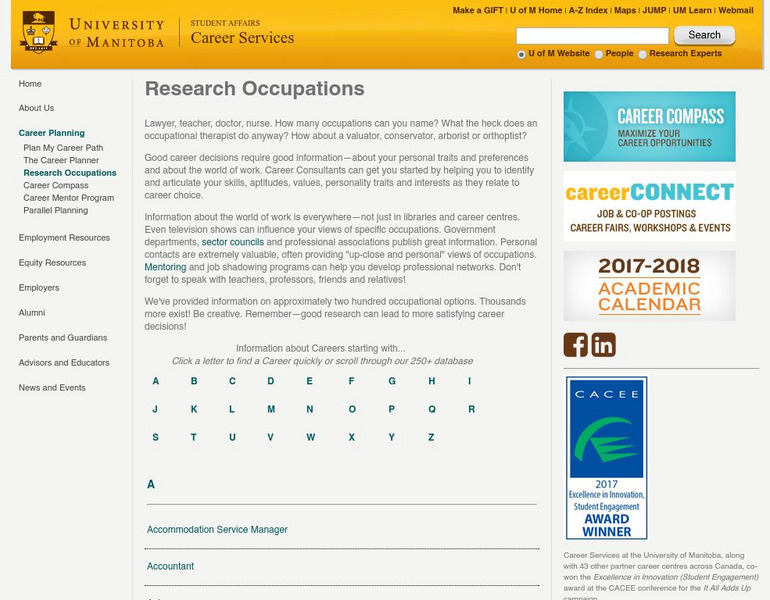Open the CACEE award winner badge
This screenshot has width=770, height=600.
point(606,458)
